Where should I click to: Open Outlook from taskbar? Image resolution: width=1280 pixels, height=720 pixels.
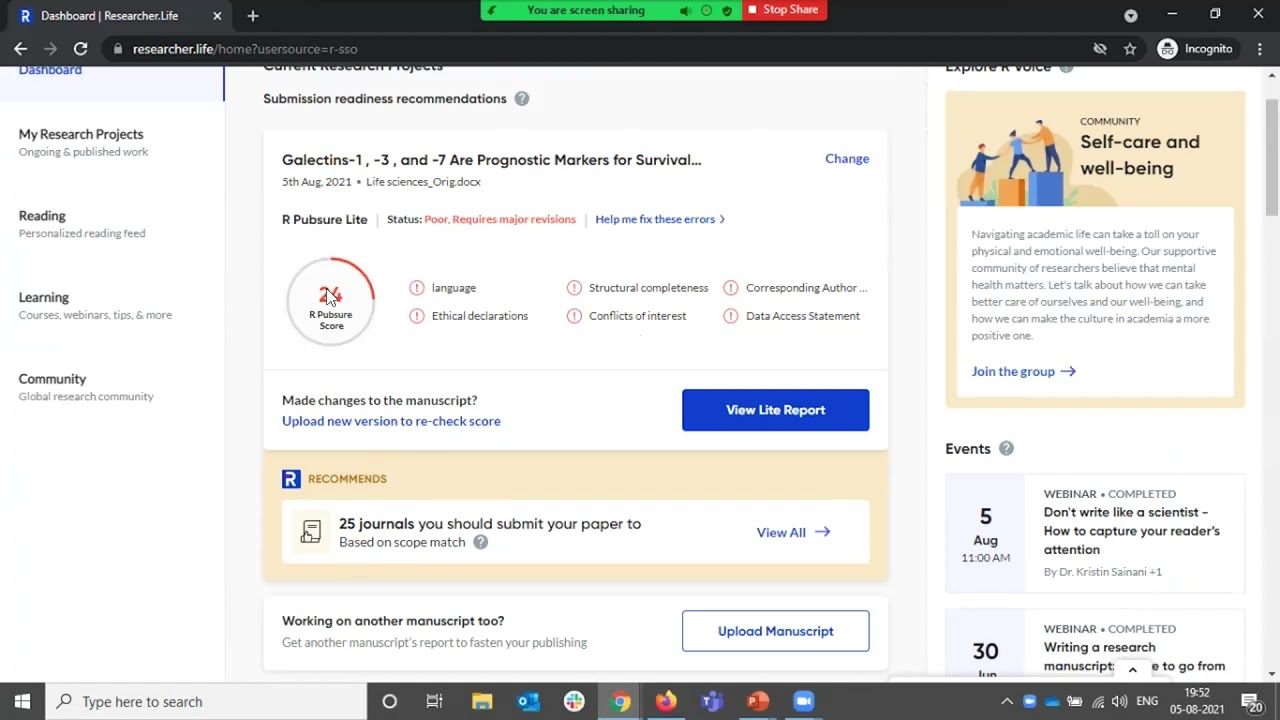pos(528,701)
